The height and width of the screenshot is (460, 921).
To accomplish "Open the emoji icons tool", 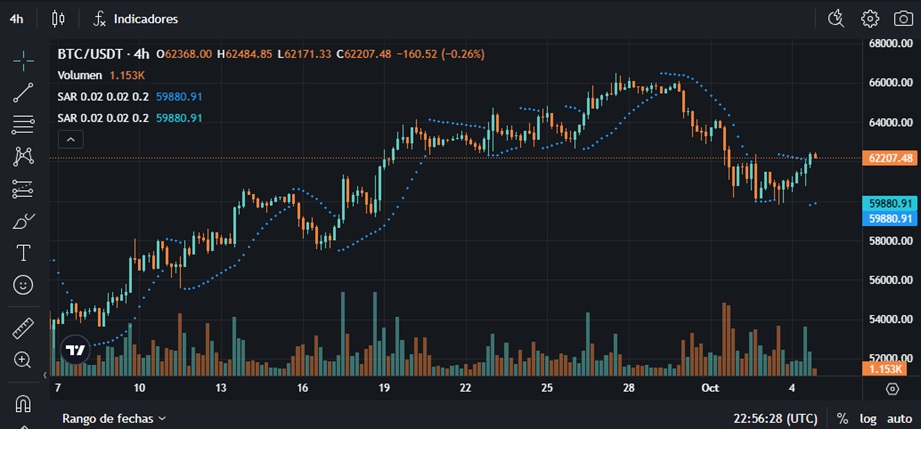I will point(23,286).
